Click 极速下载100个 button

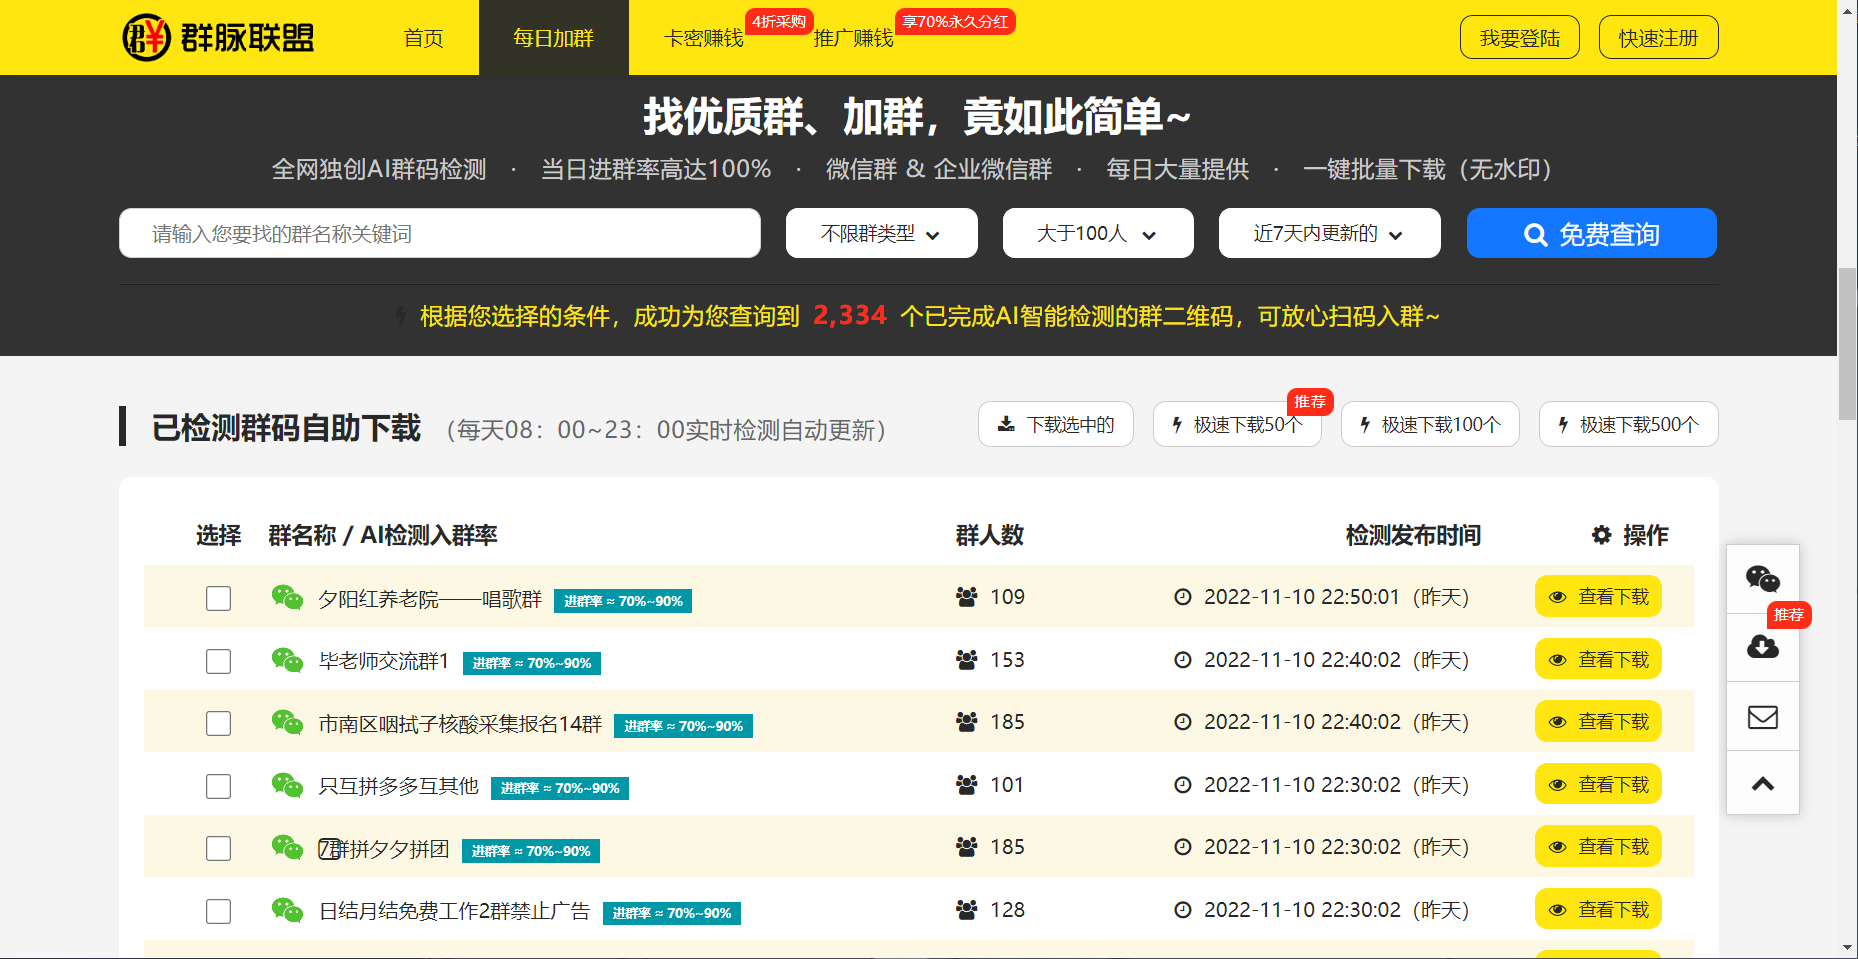point(1430,424)
